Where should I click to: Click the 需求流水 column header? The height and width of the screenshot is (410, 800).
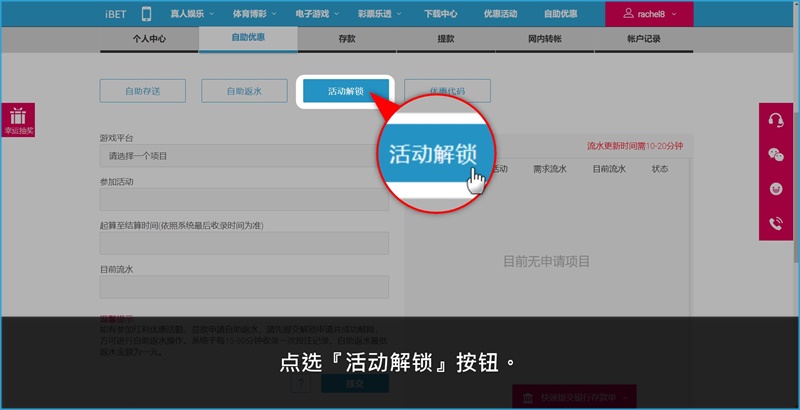tap(550, 169)
